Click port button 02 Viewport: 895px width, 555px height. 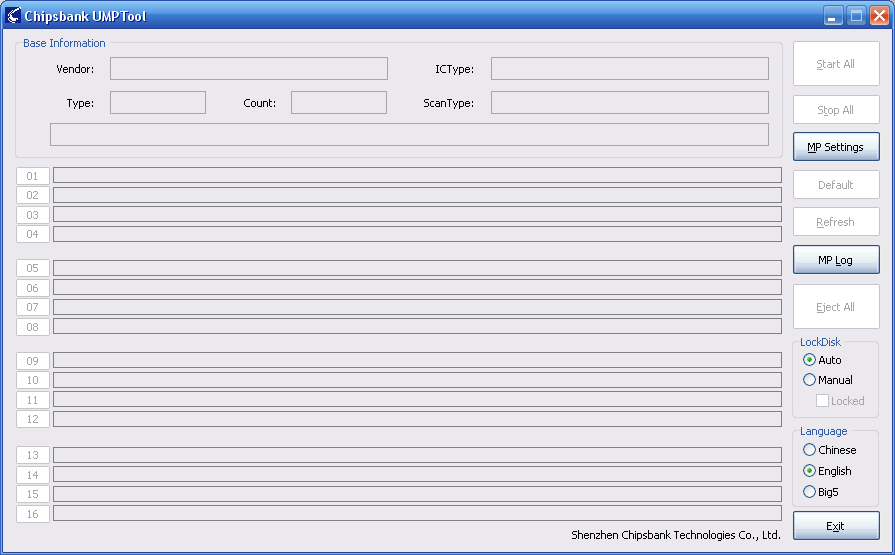pyautogui.click(x=33, y=195)
